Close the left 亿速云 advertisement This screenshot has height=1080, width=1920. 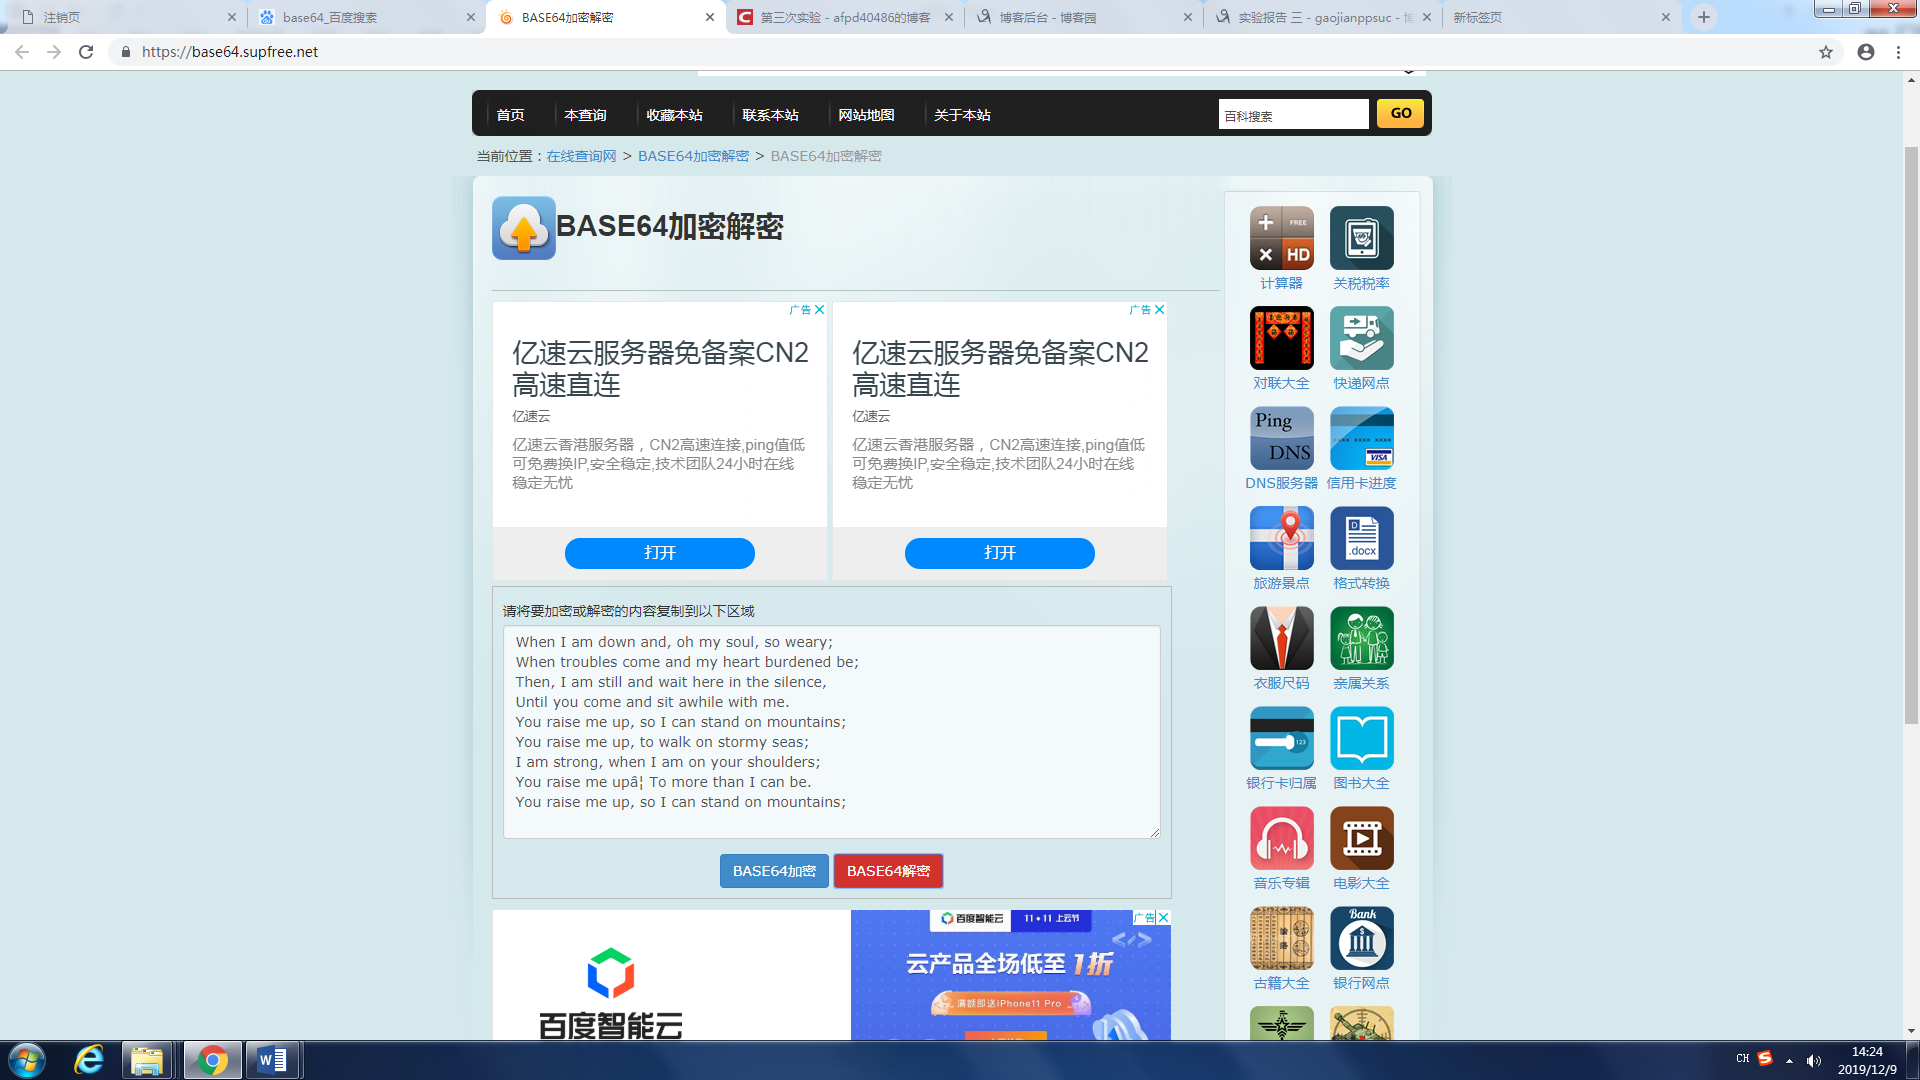(x=820, y=310)
